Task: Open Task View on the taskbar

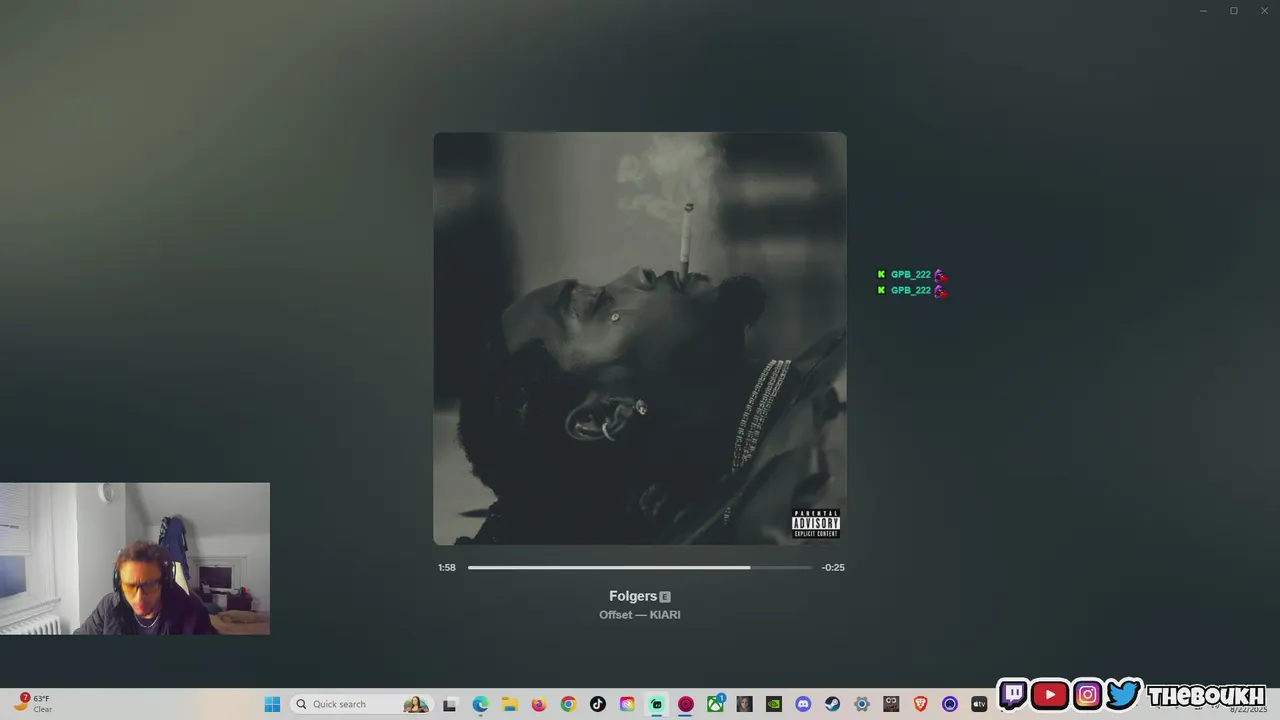Action: click(450, 704)
